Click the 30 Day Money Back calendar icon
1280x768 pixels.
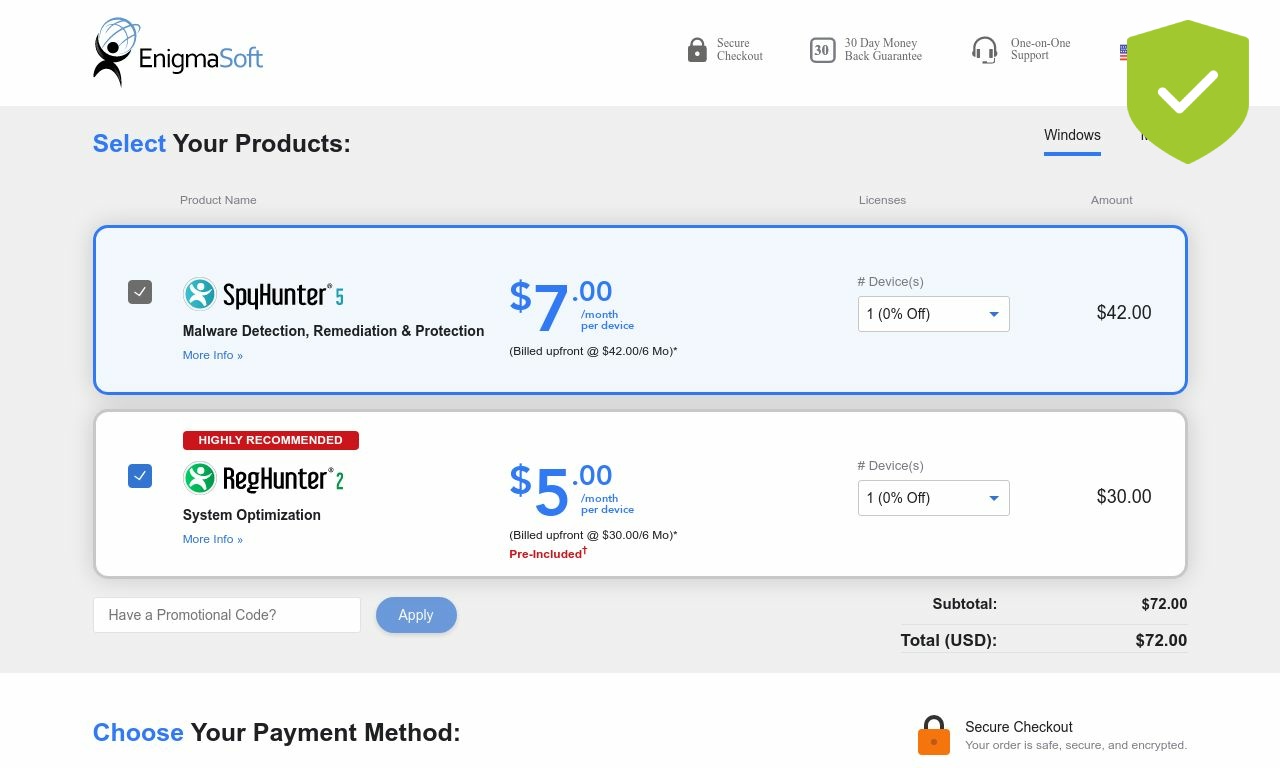click(x=822, y=50)
